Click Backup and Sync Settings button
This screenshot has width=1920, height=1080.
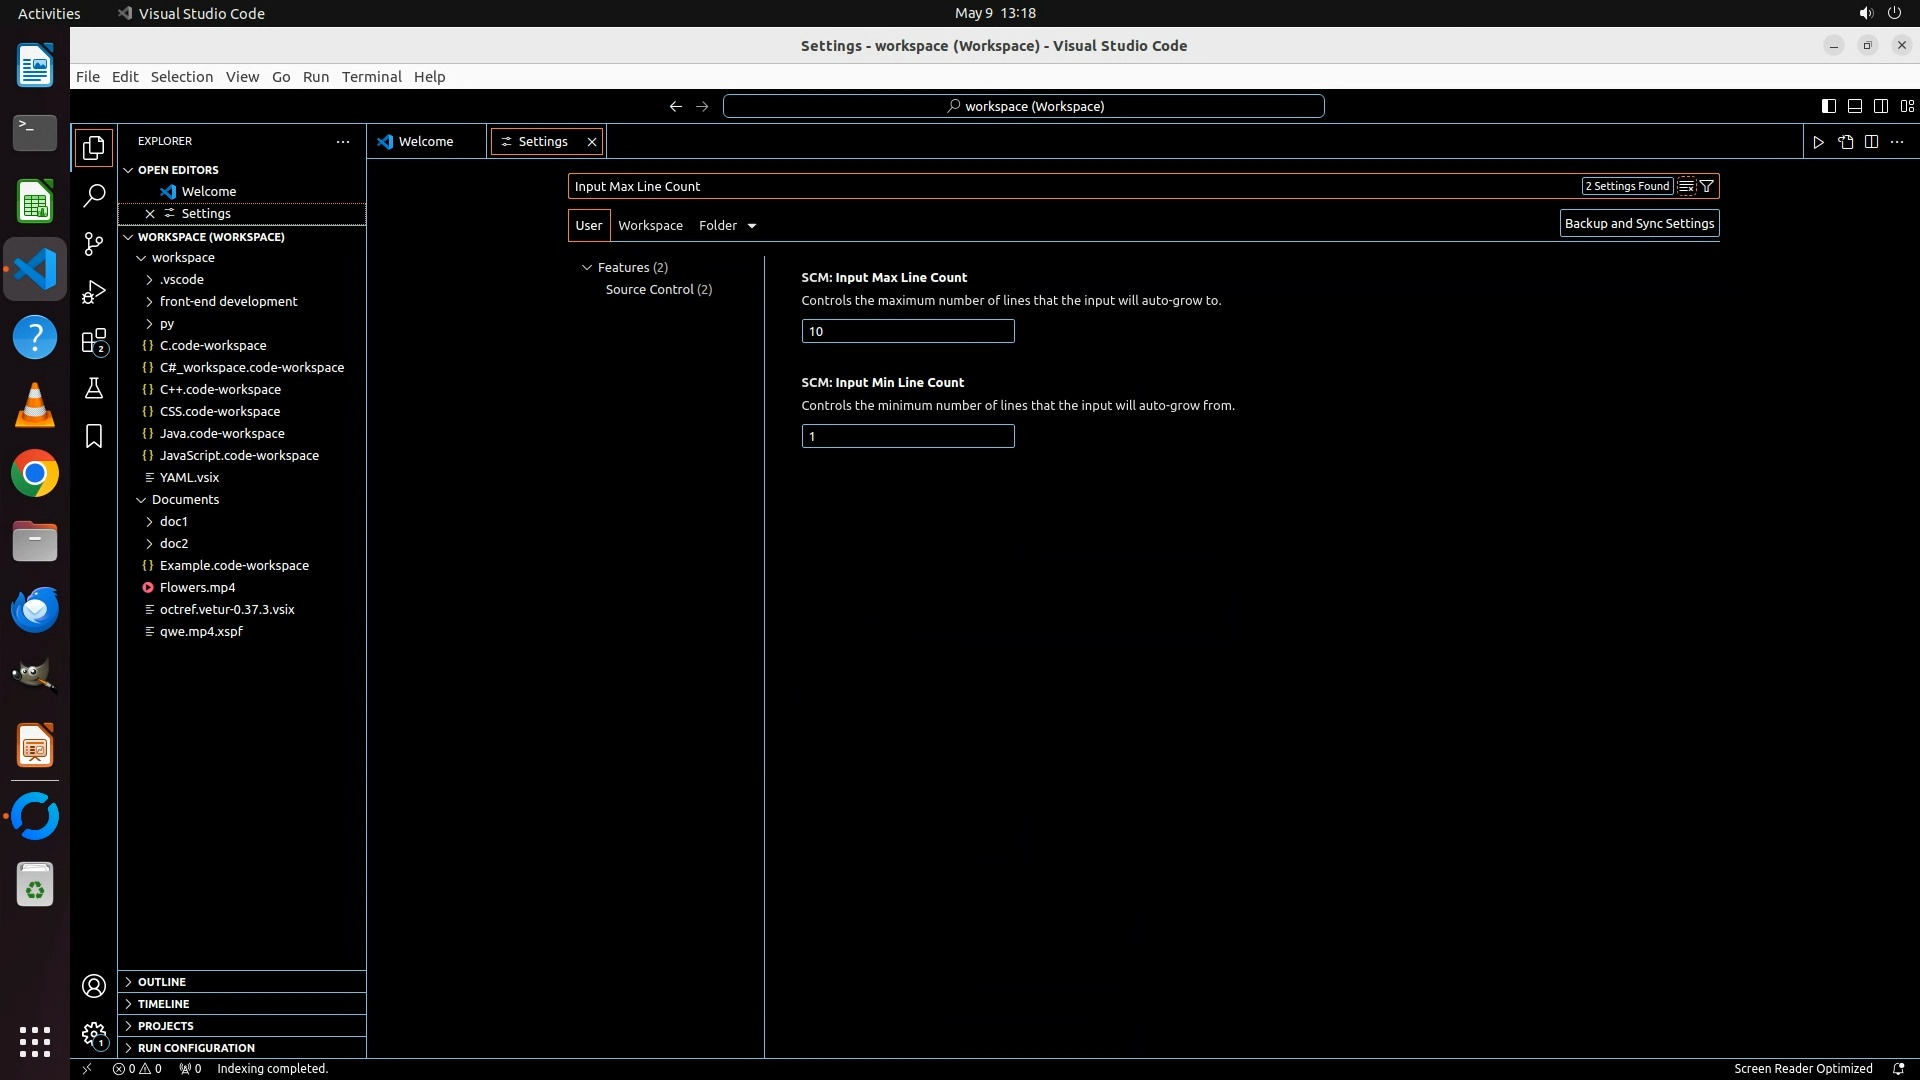pyautogui.click(x=1639, y=224)
